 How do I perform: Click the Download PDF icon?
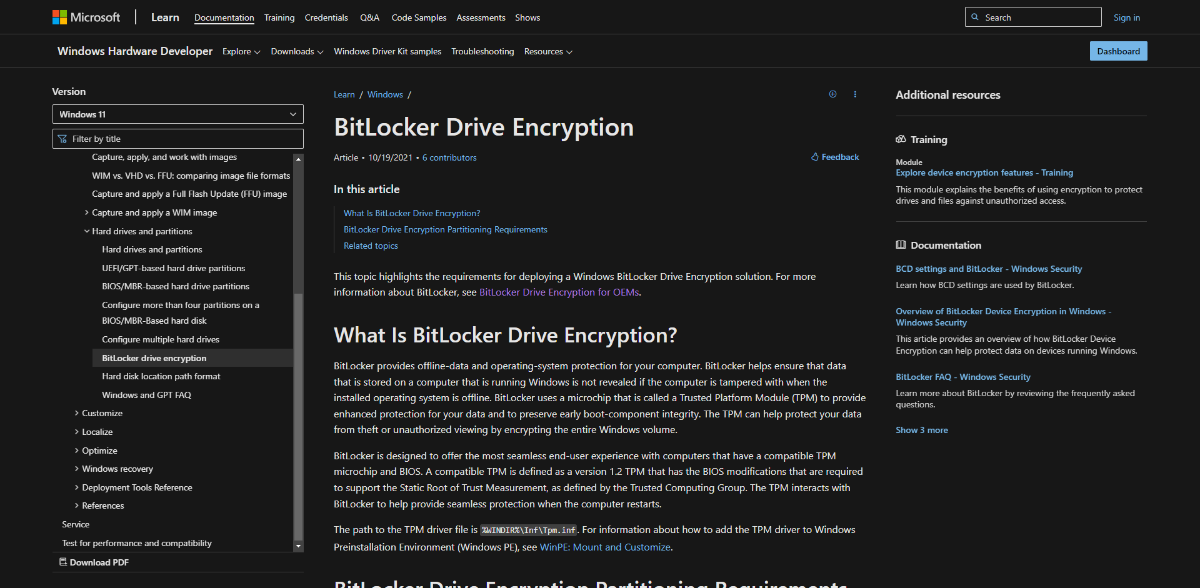pos(63,562)
